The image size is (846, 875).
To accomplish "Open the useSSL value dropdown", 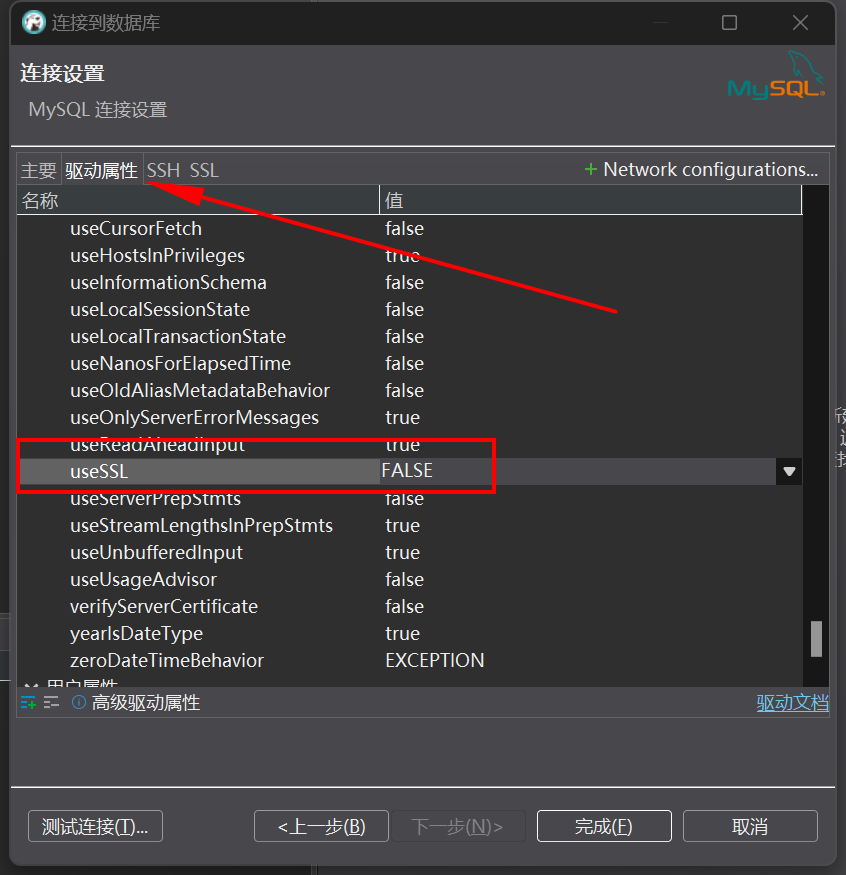I will 788,470.
